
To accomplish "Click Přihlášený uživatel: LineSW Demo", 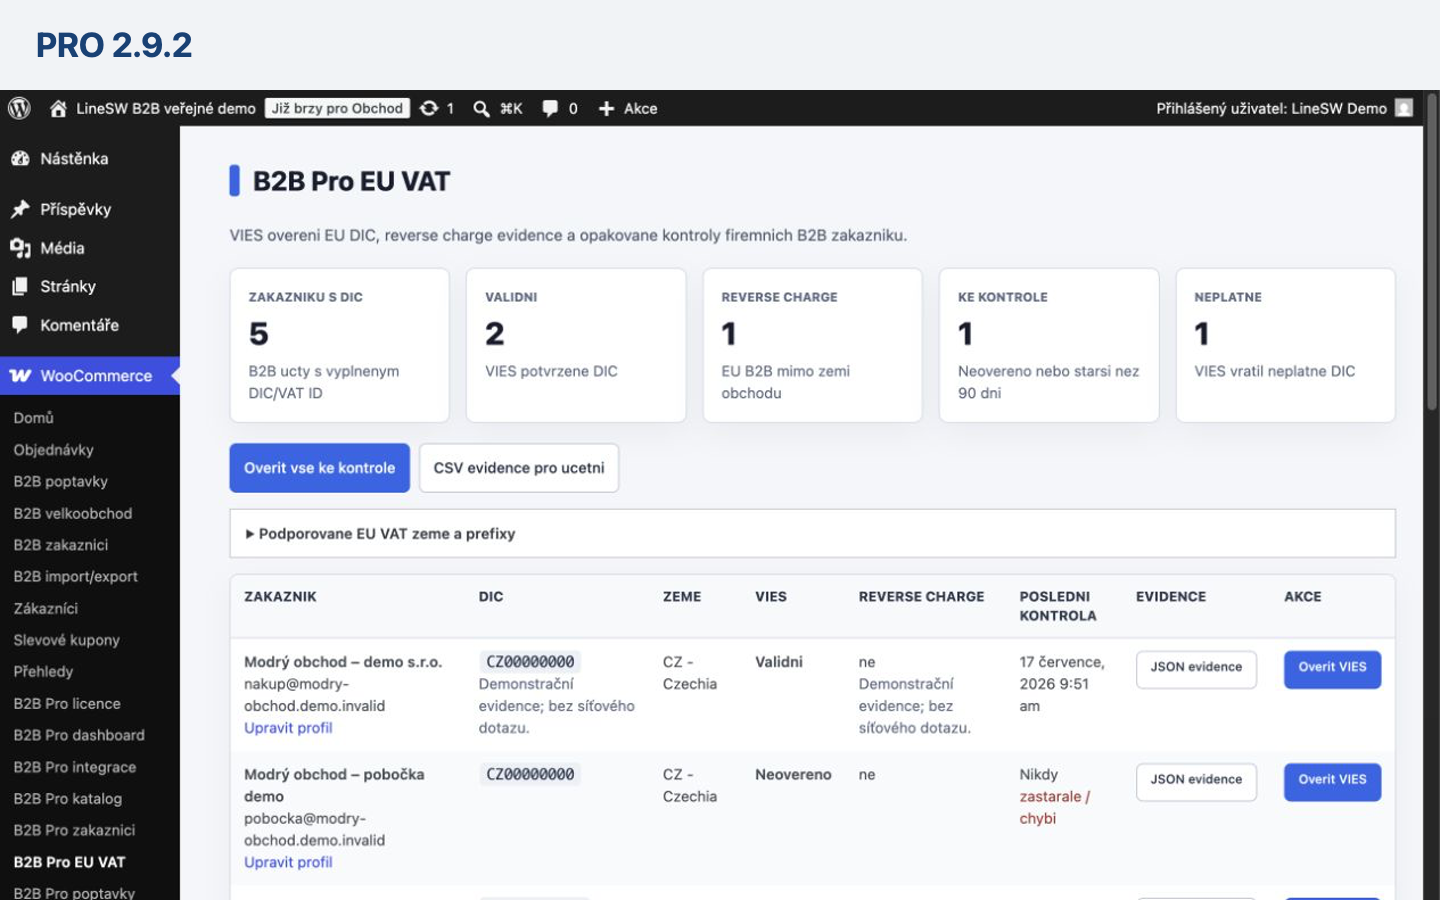I will pos(1271,108).
